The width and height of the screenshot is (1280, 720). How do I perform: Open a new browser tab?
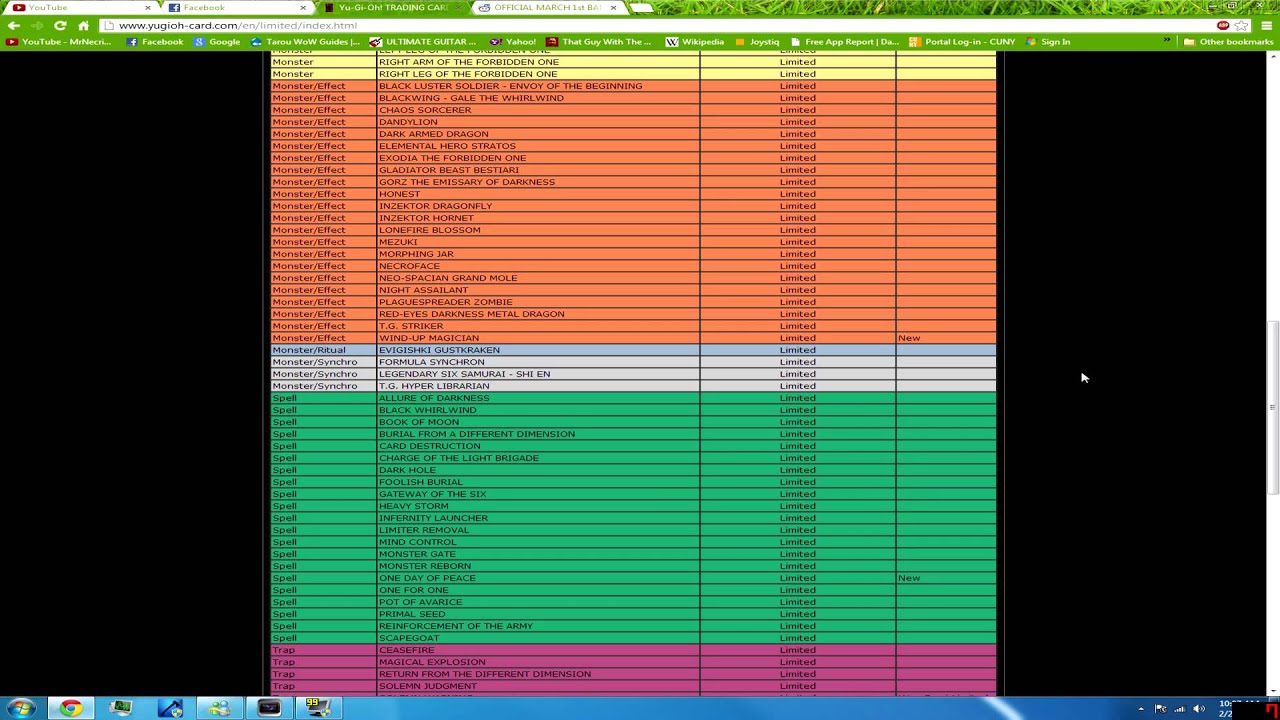pyautogui.click(x=641, y=7)
